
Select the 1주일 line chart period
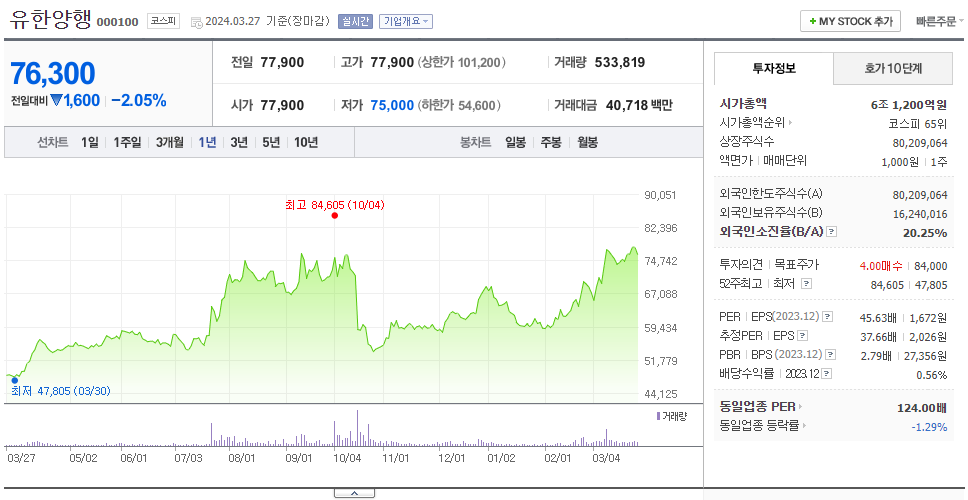(x=127, y=143)
